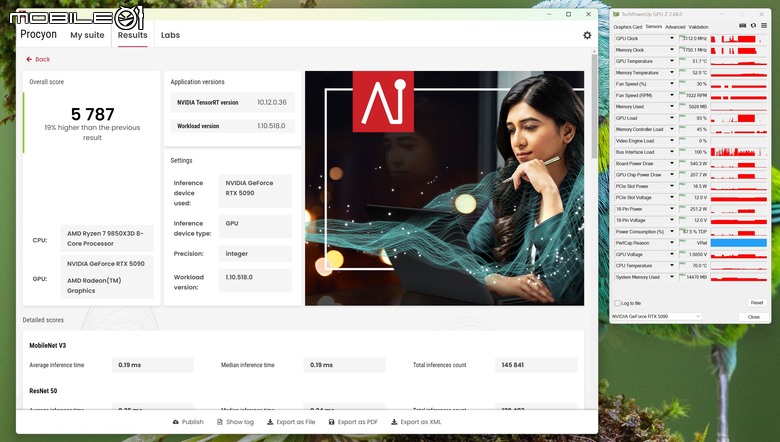Open the Fan Speed (RPM) sensor dropdown

[672, 95]
